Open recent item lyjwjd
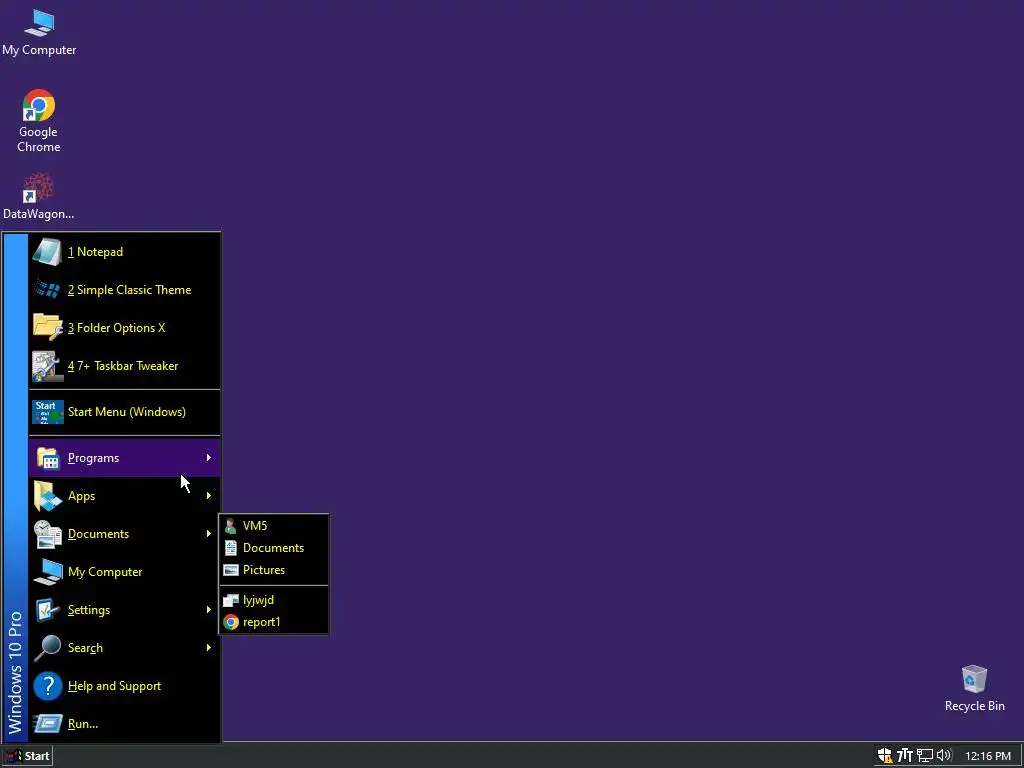The width and height of the screenshot is (1024, 768). [274, 600]
